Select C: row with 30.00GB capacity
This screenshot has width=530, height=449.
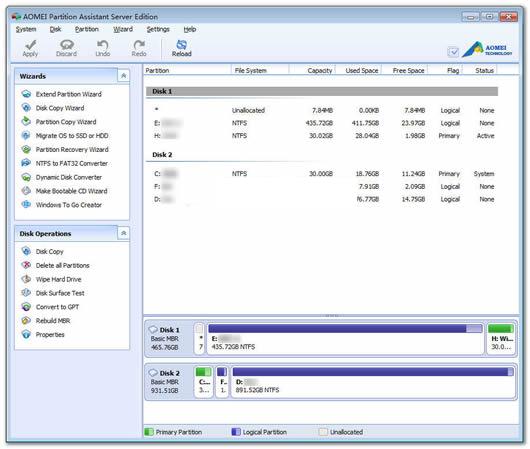(x=322, y=174)
